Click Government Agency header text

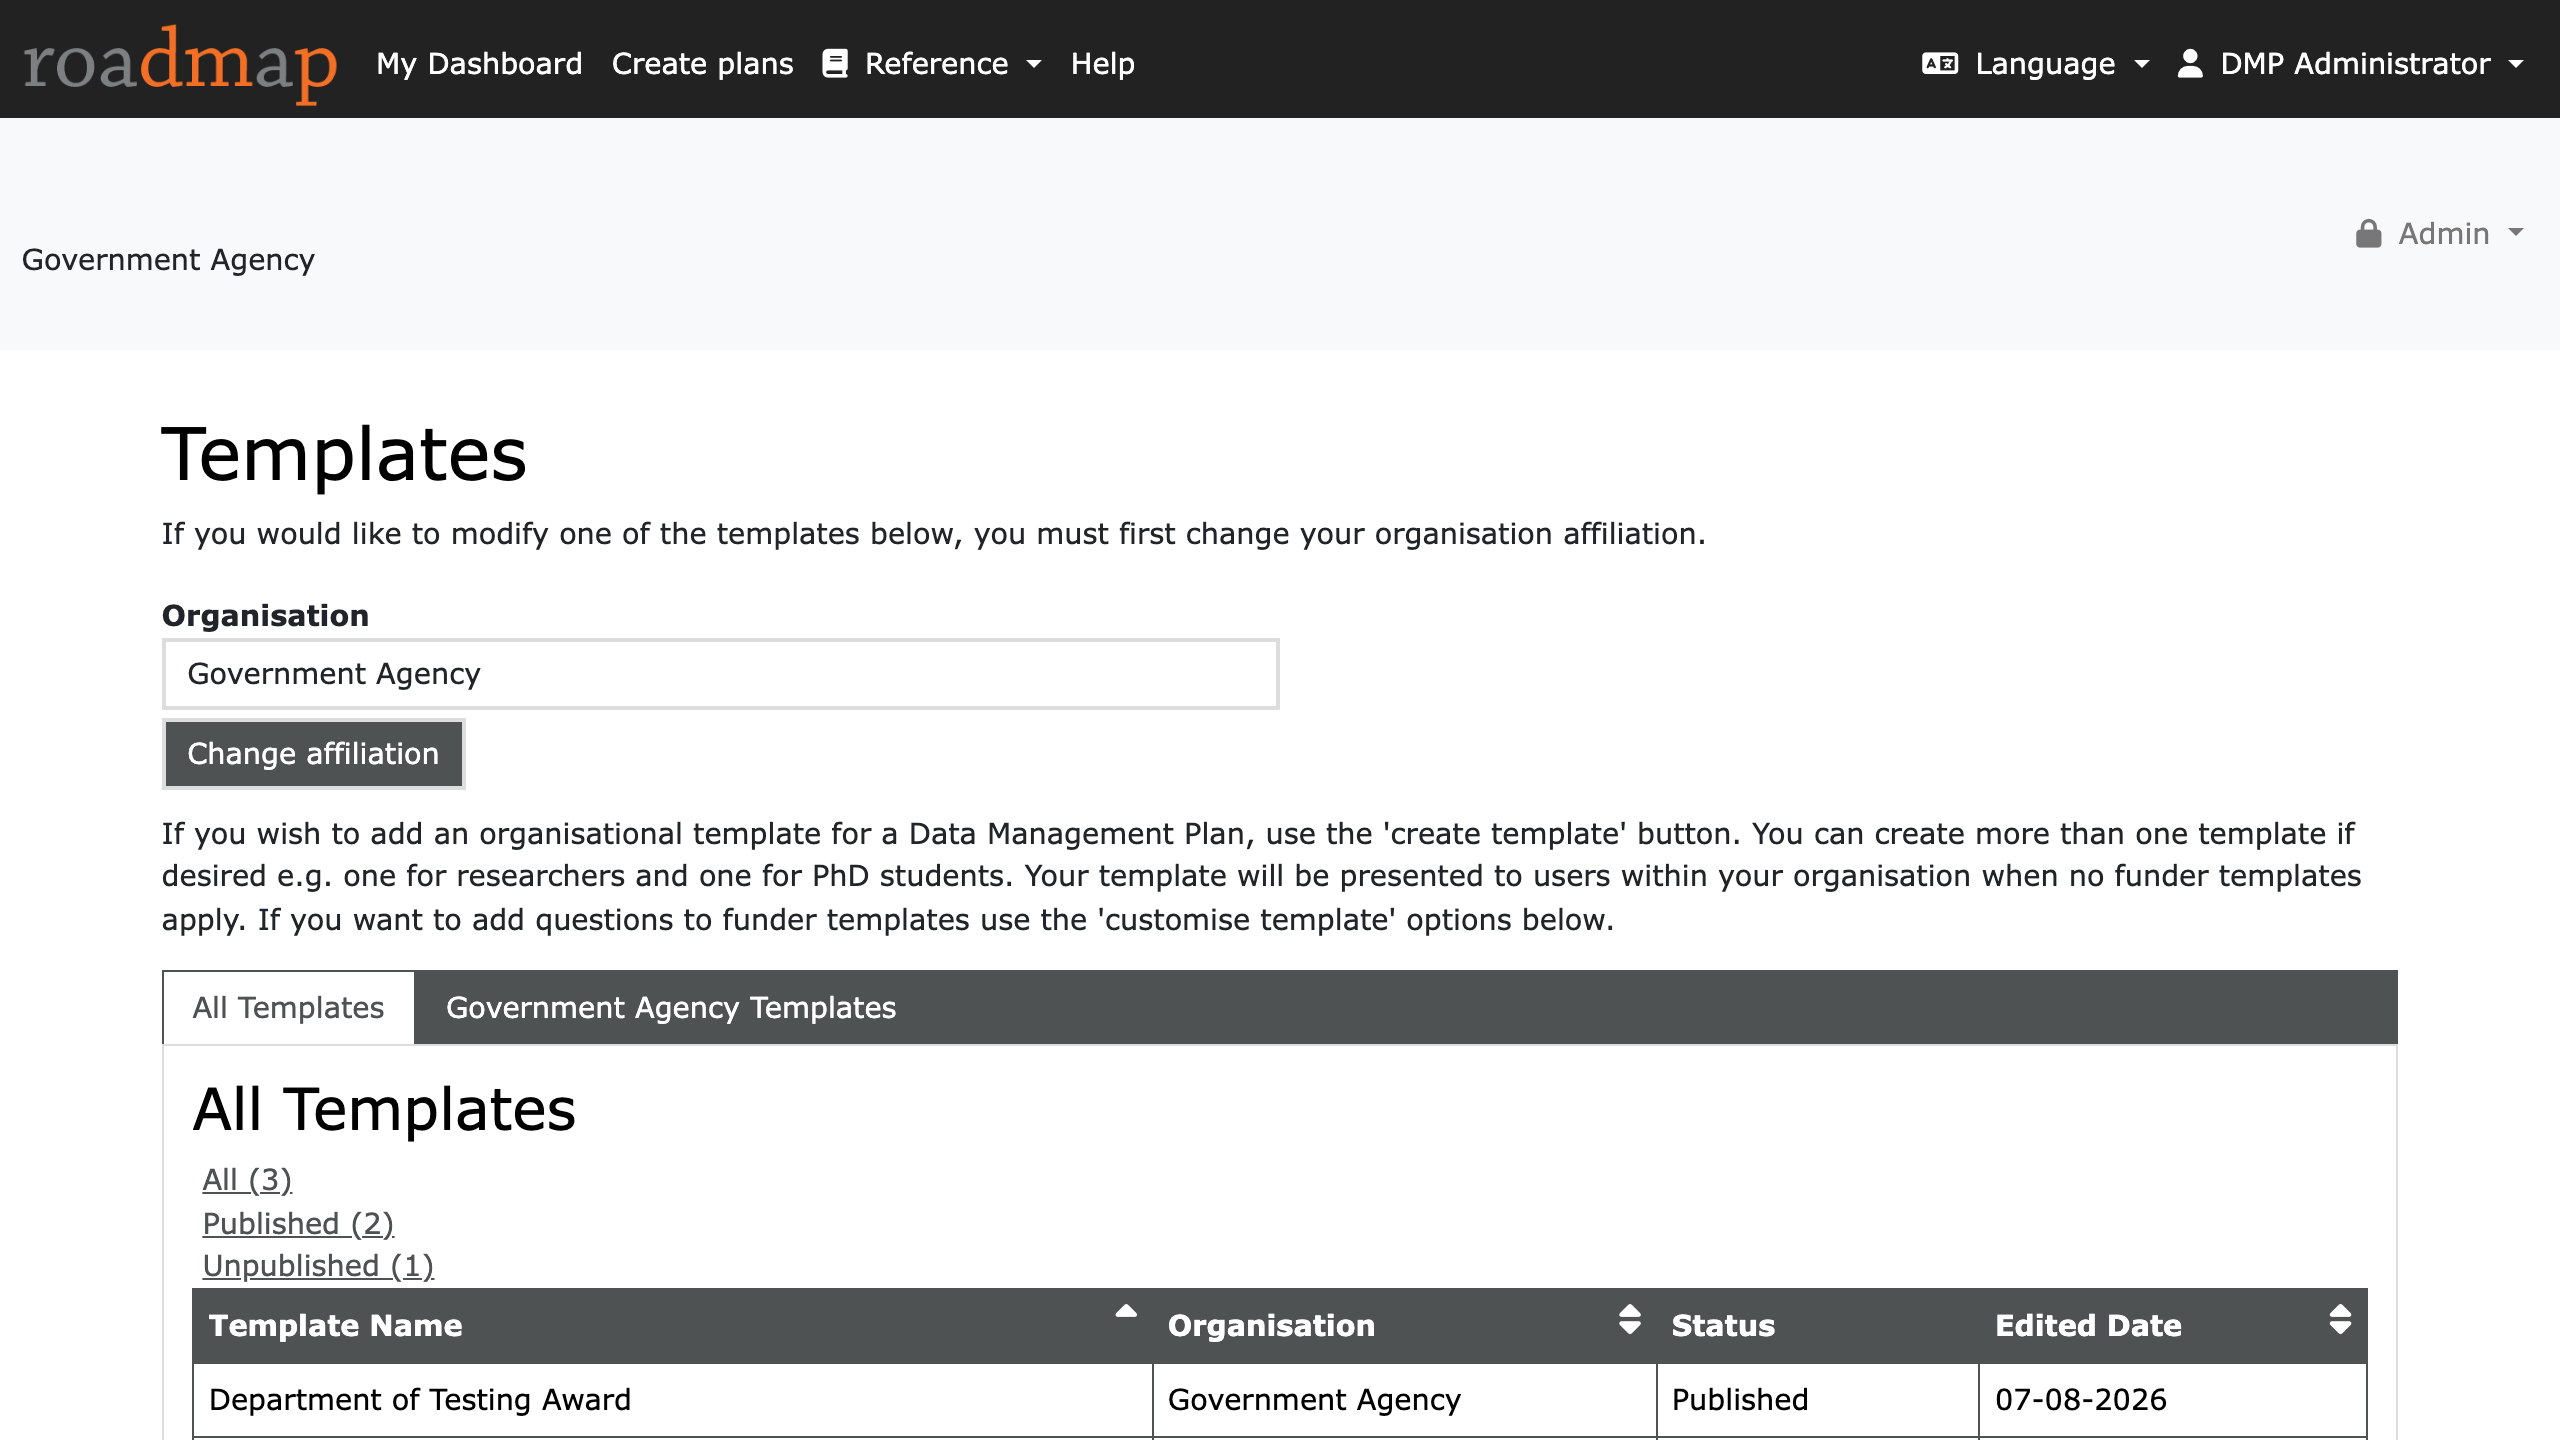[168, 260]
